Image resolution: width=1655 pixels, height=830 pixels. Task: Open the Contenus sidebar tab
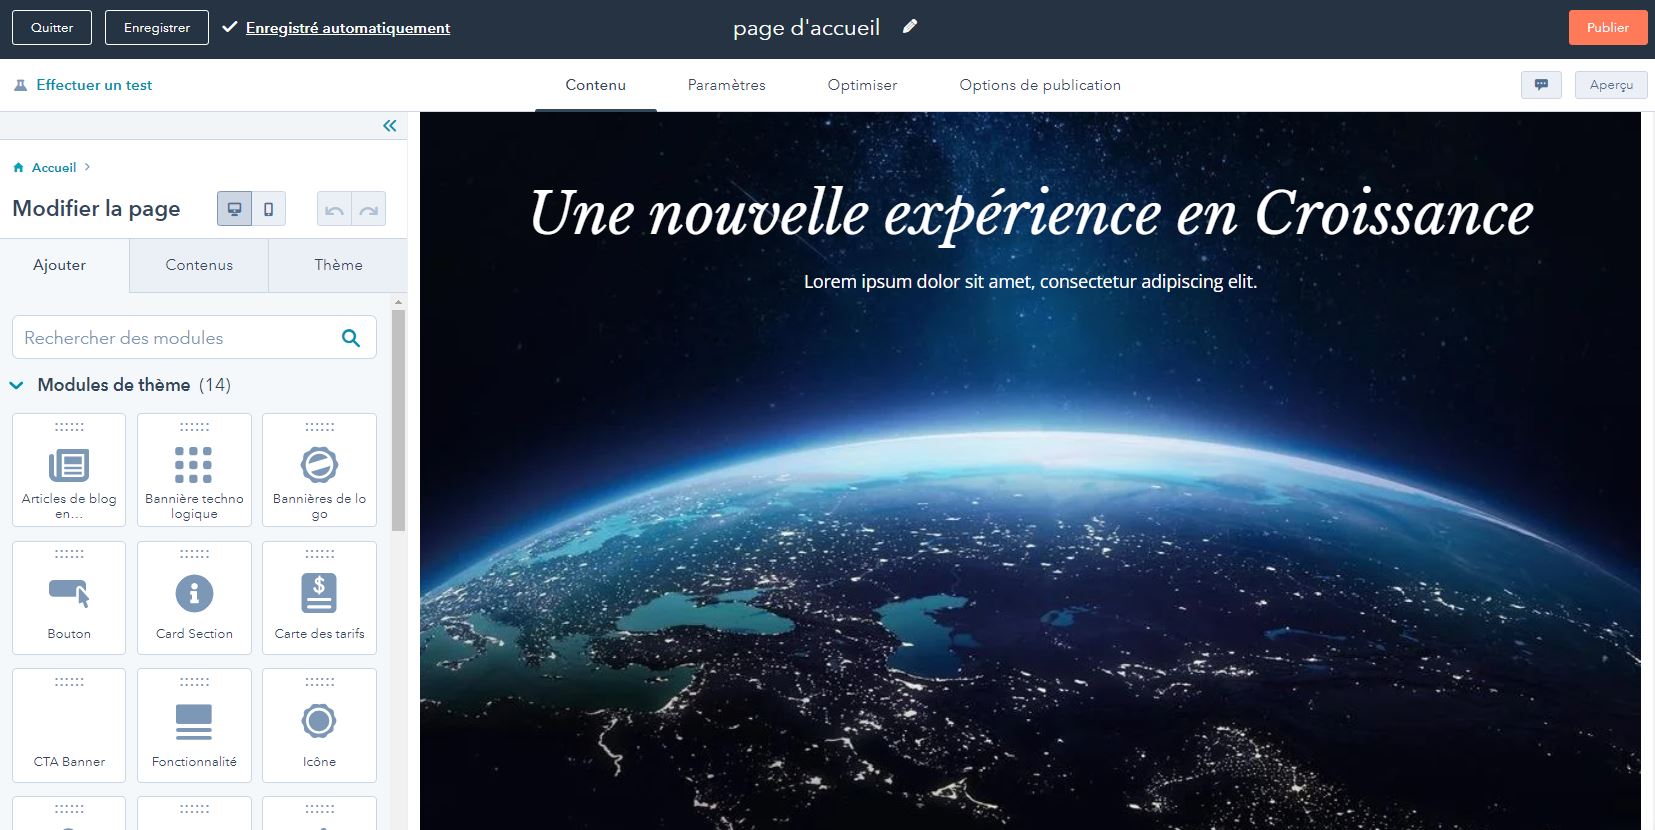pyautogui.click(x=199, y=265)
